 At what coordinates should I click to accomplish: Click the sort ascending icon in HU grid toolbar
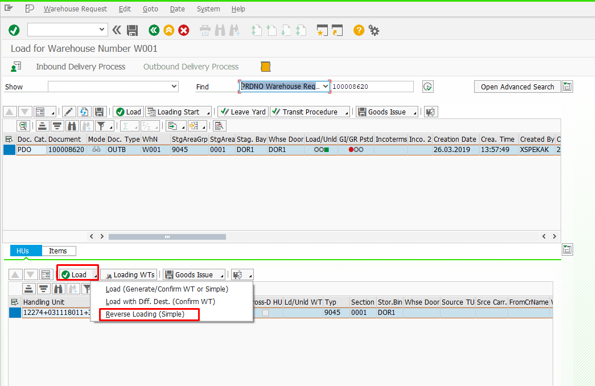pos(28,289)
